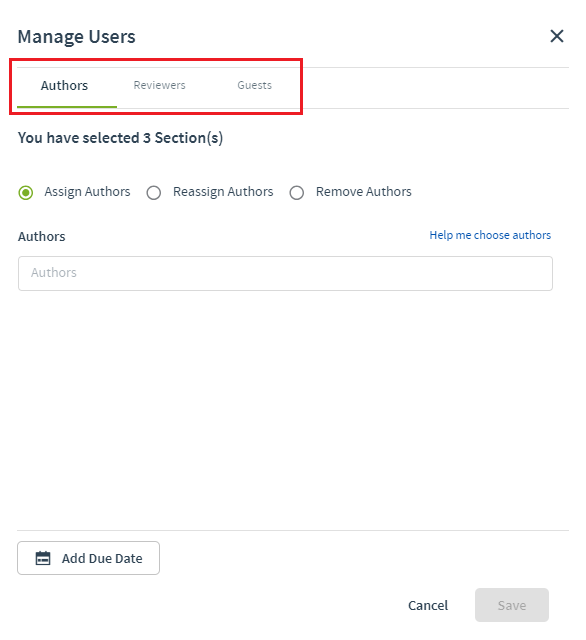The width and height of the screenshot is (586, 640).
Task: Click the 'Remove Authors' label text
Action: click(x=364, y=191)
